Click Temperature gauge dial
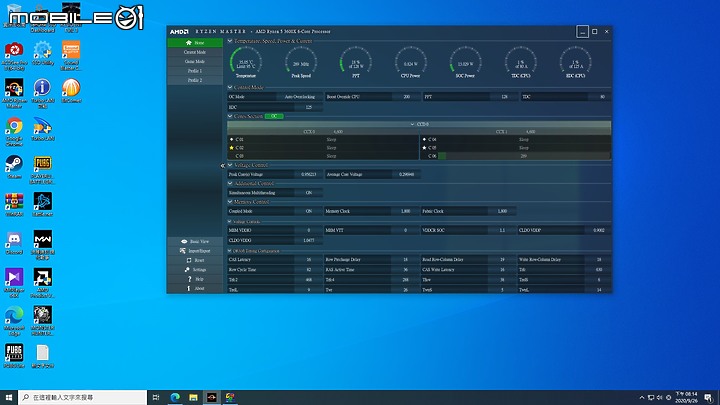The image size is (720, 405). pos(246,62)
